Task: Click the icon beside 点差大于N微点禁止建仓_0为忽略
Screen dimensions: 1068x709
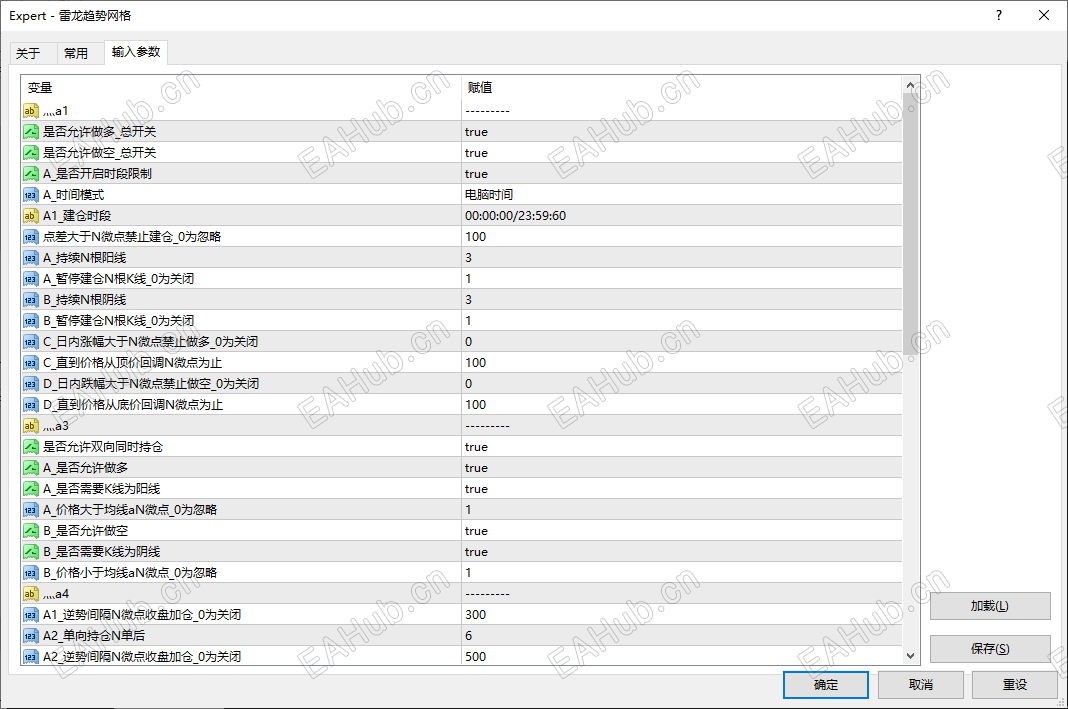Action: tap(31, 237)
